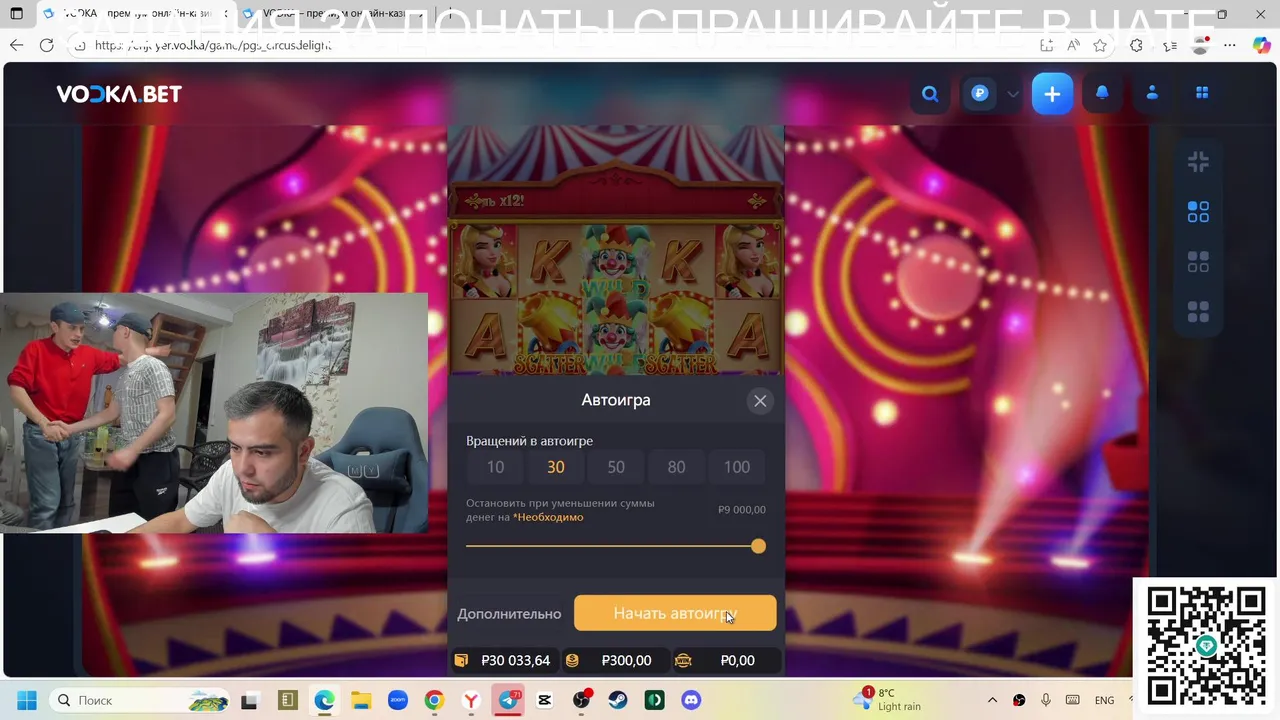Expand the currency dropdown arrow

(1013, 94)
